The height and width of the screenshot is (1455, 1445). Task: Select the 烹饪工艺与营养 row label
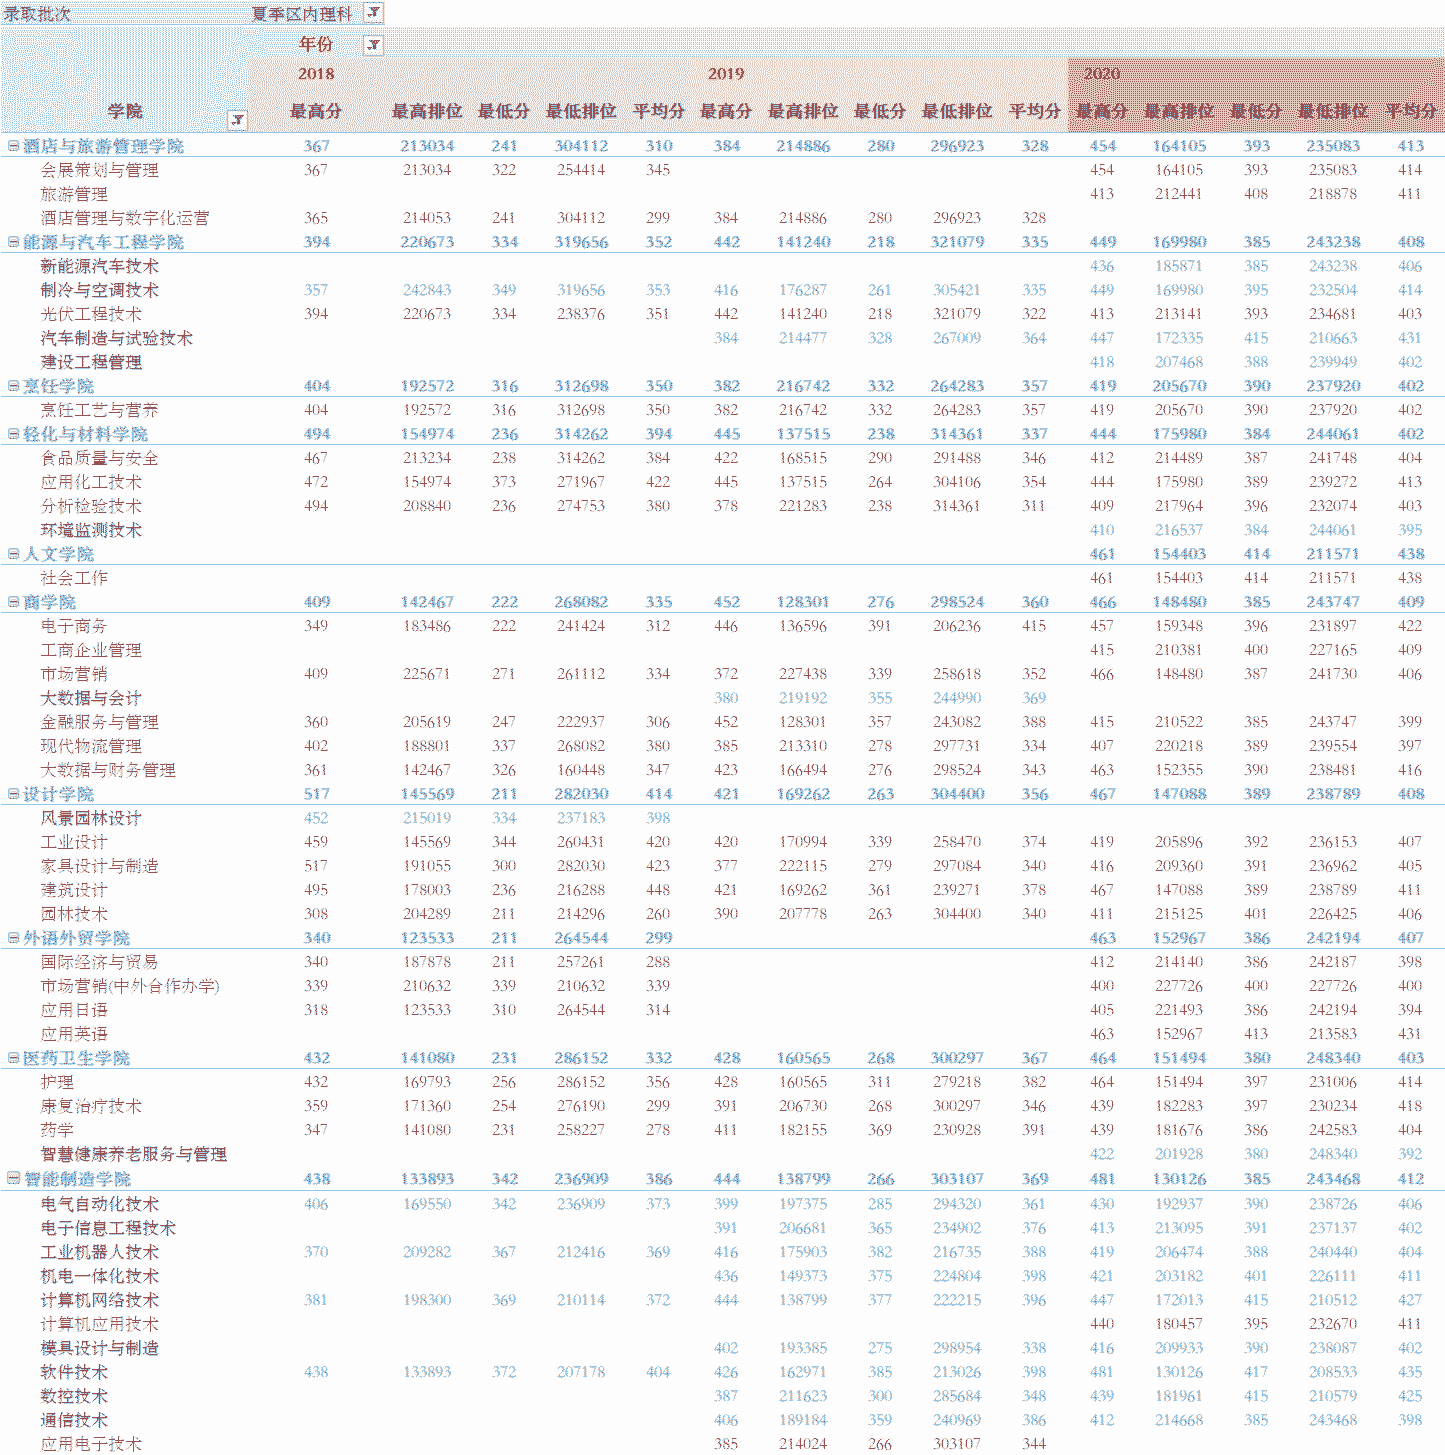(99, 410)
